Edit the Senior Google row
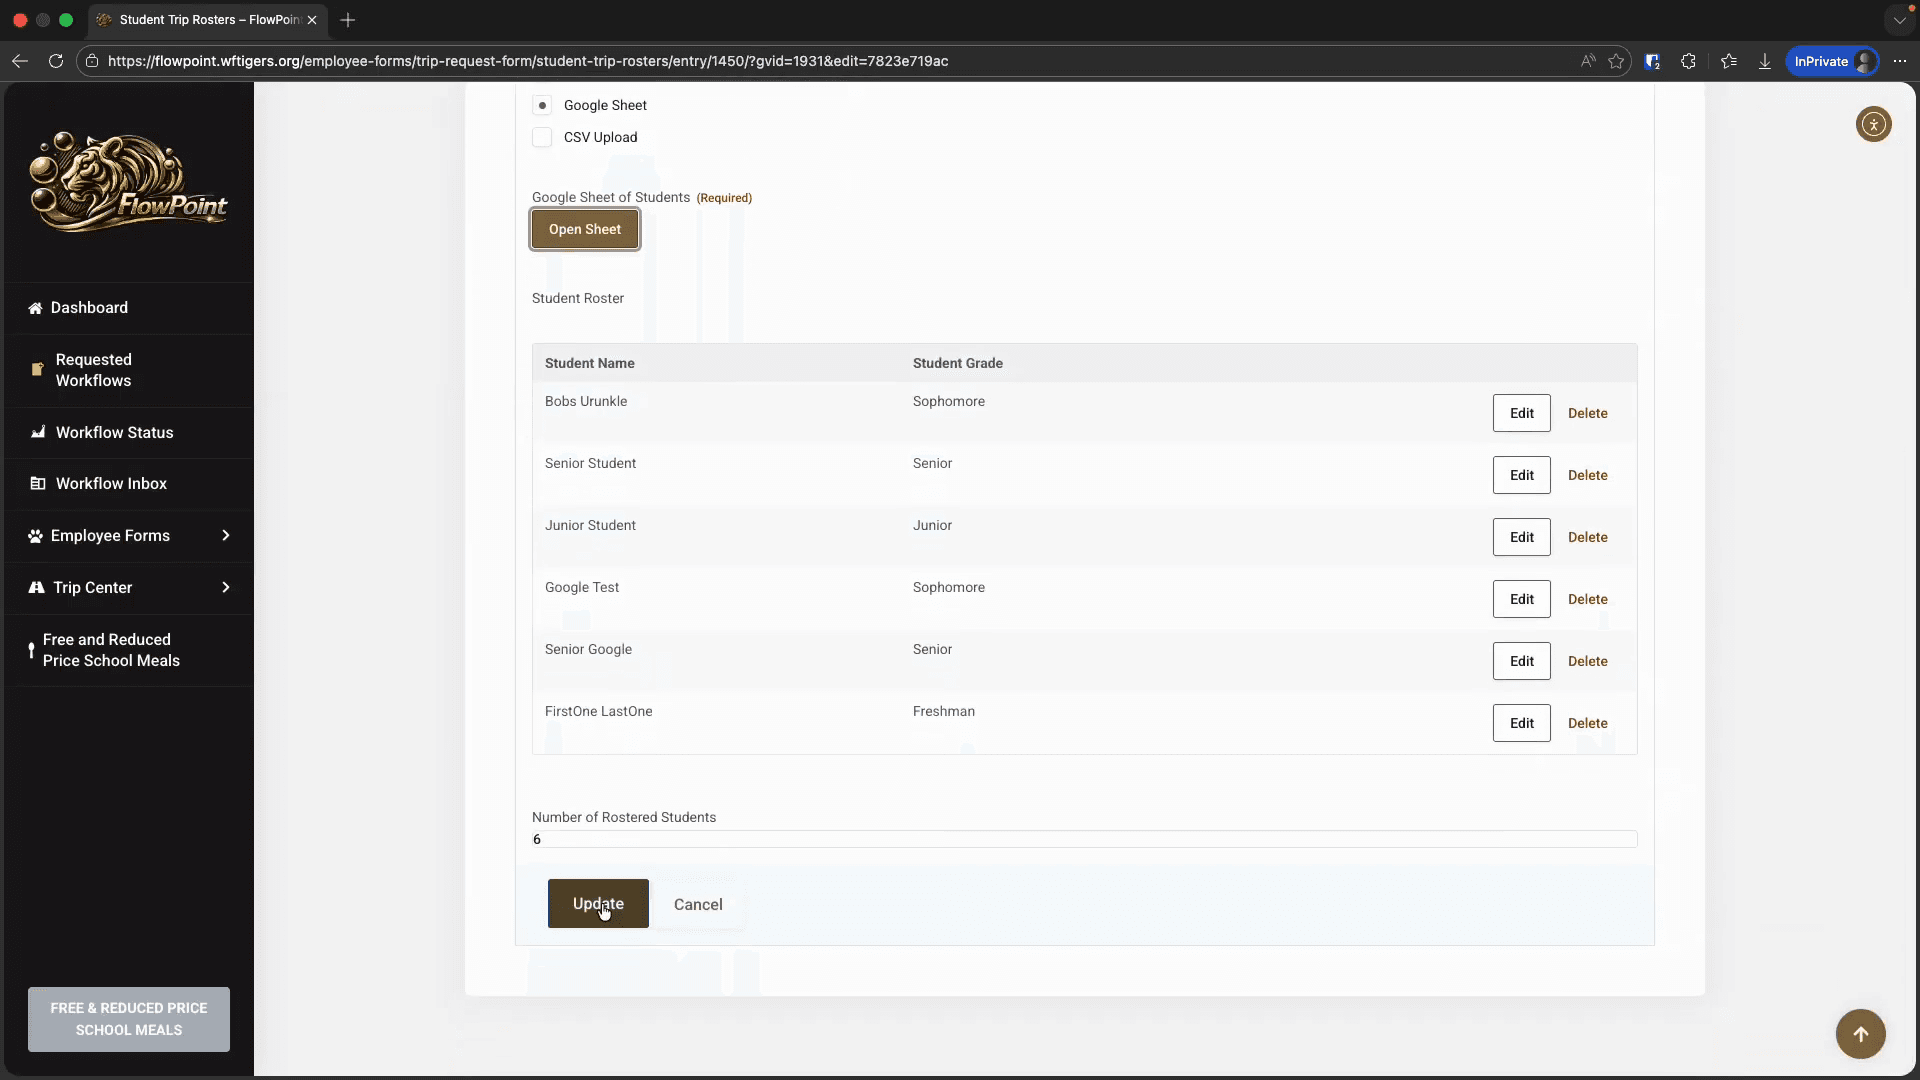The width and height of the screenshot is (1920, 1080). click(1521, 661)
